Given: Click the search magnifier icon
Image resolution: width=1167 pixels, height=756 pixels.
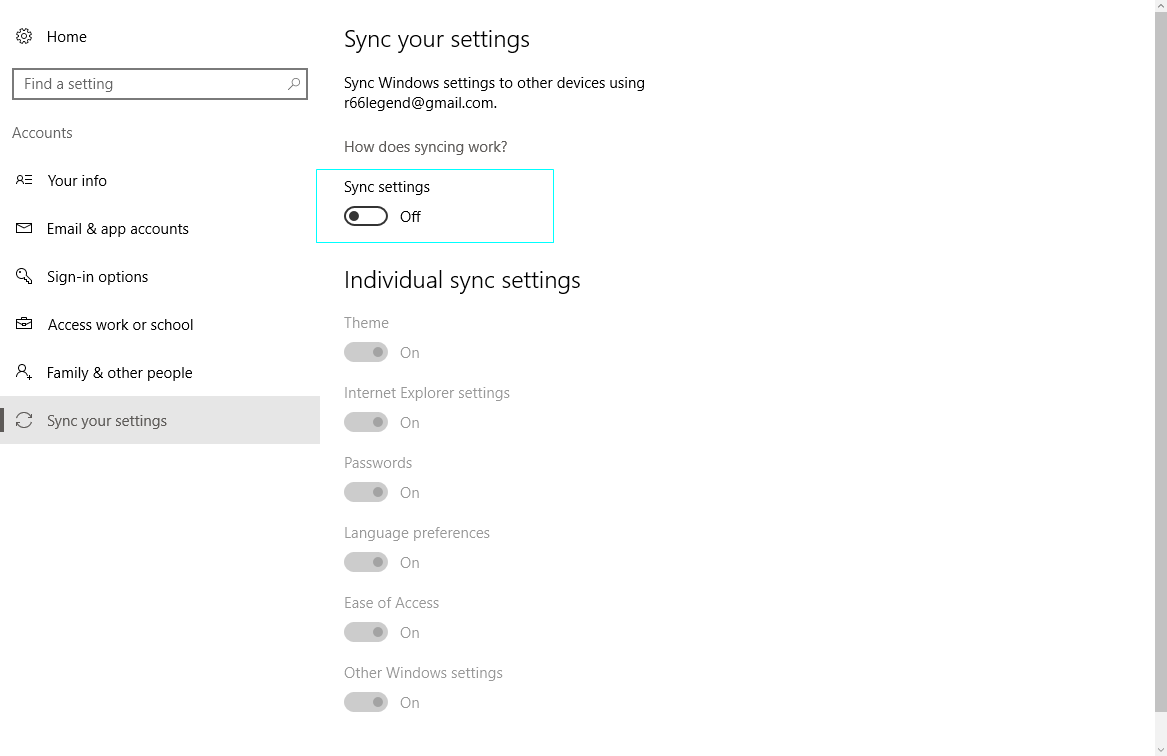Looking at the screenshot, I should click(294, 83).
